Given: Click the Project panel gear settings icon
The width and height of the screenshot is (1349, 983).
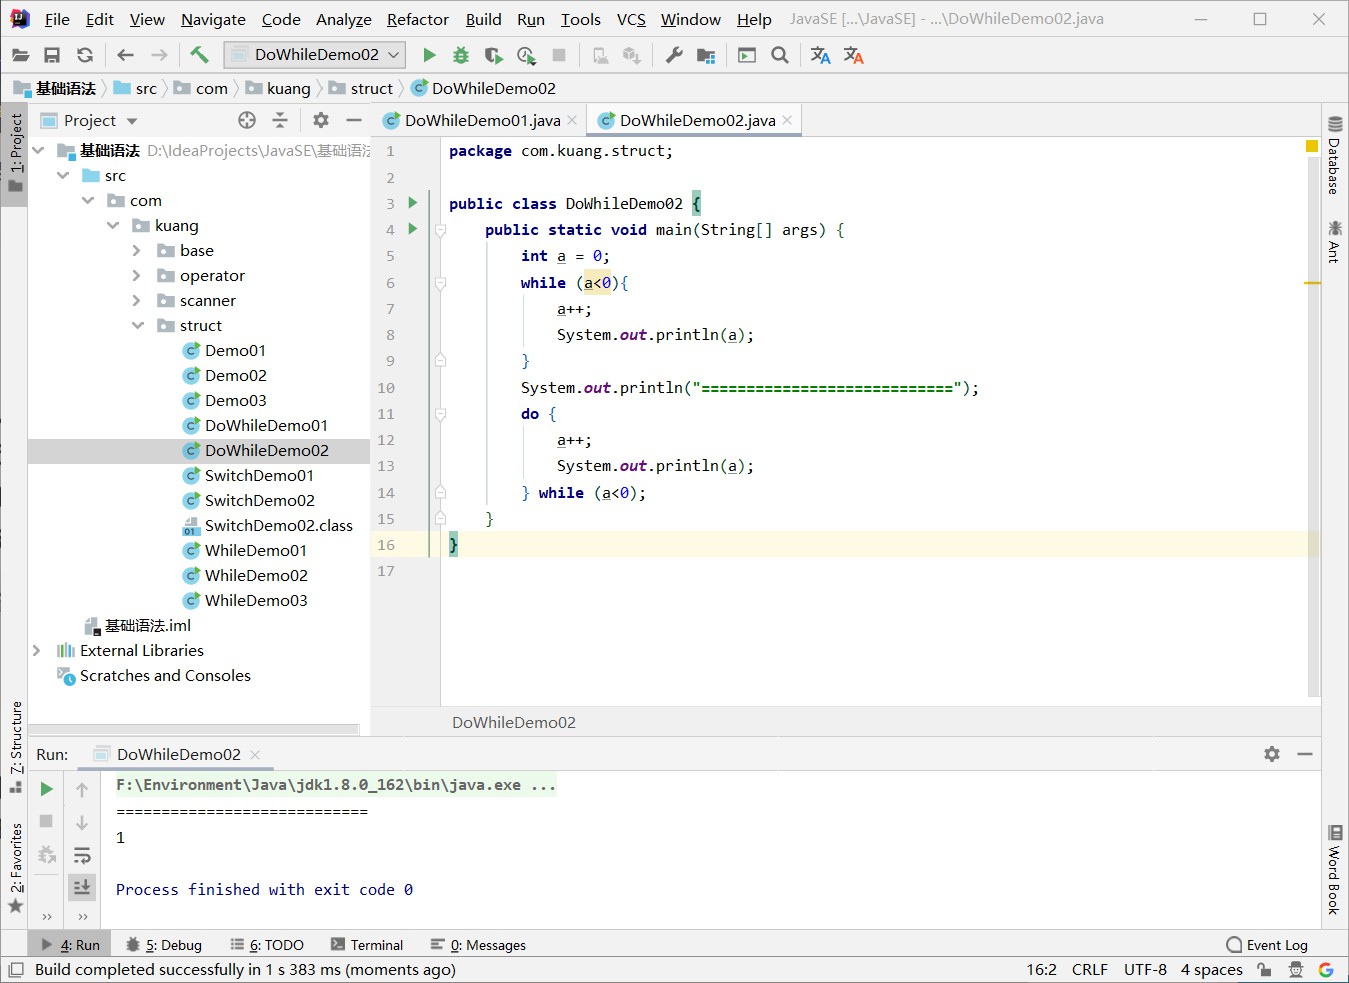Looking at the screenshot, I should [320, 120].
